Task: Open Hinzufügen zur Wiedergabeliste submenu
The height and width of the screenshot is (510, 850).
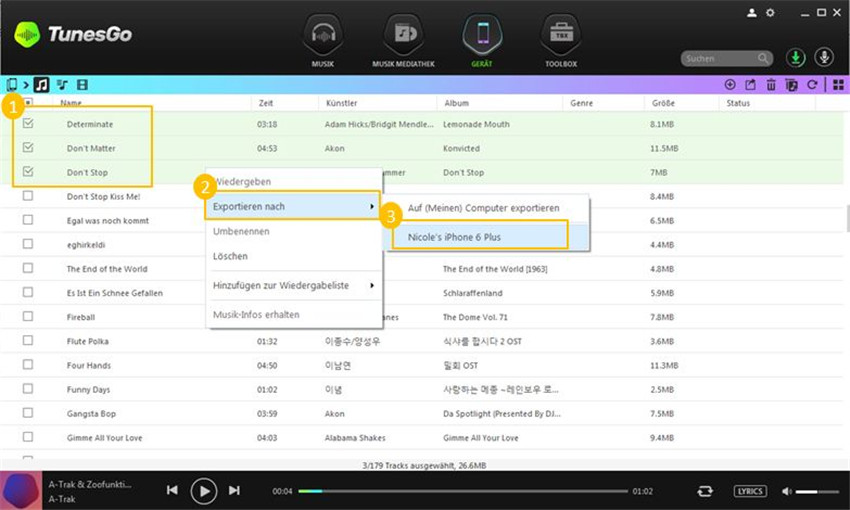Action: [x=294, y=286]
